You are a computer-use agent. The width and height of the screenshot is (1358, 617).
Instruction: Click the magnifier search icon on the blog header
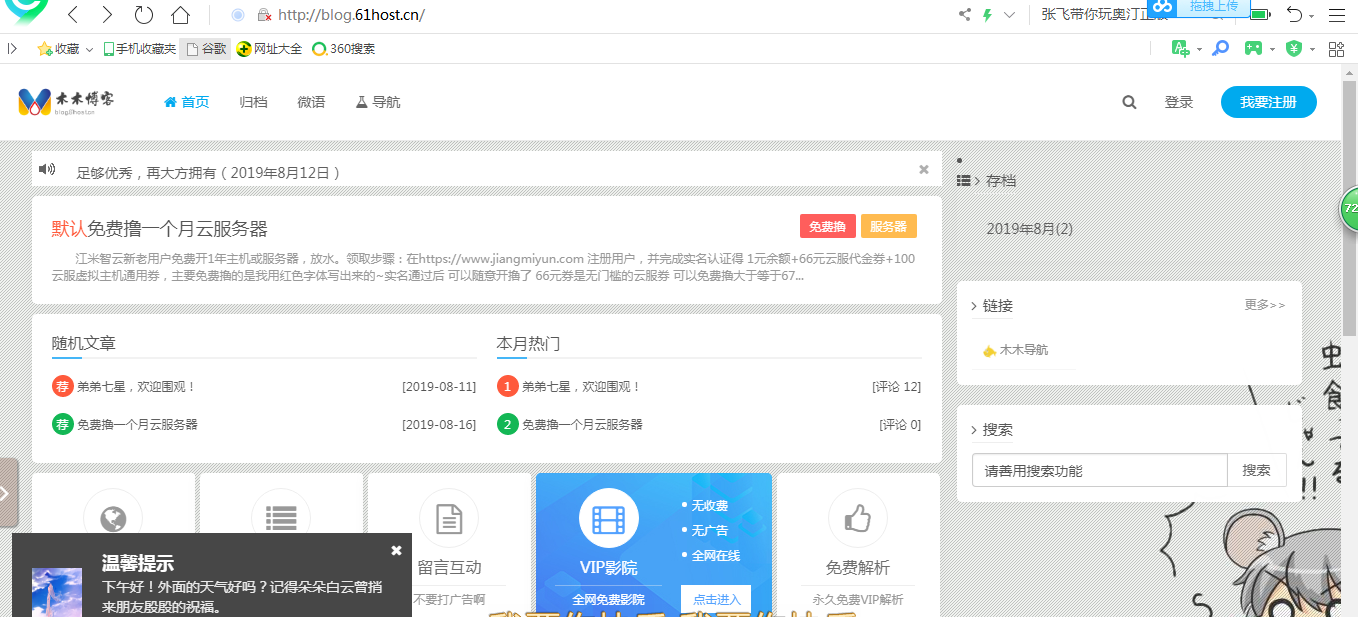click(1128, 101)
